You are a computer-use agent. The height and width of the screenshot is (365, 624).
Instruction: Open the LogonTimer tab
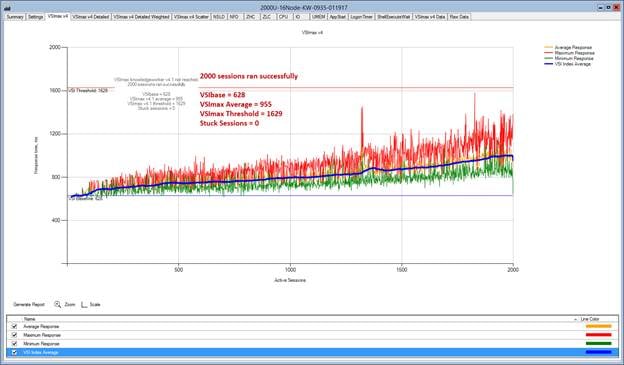[361, 17]
